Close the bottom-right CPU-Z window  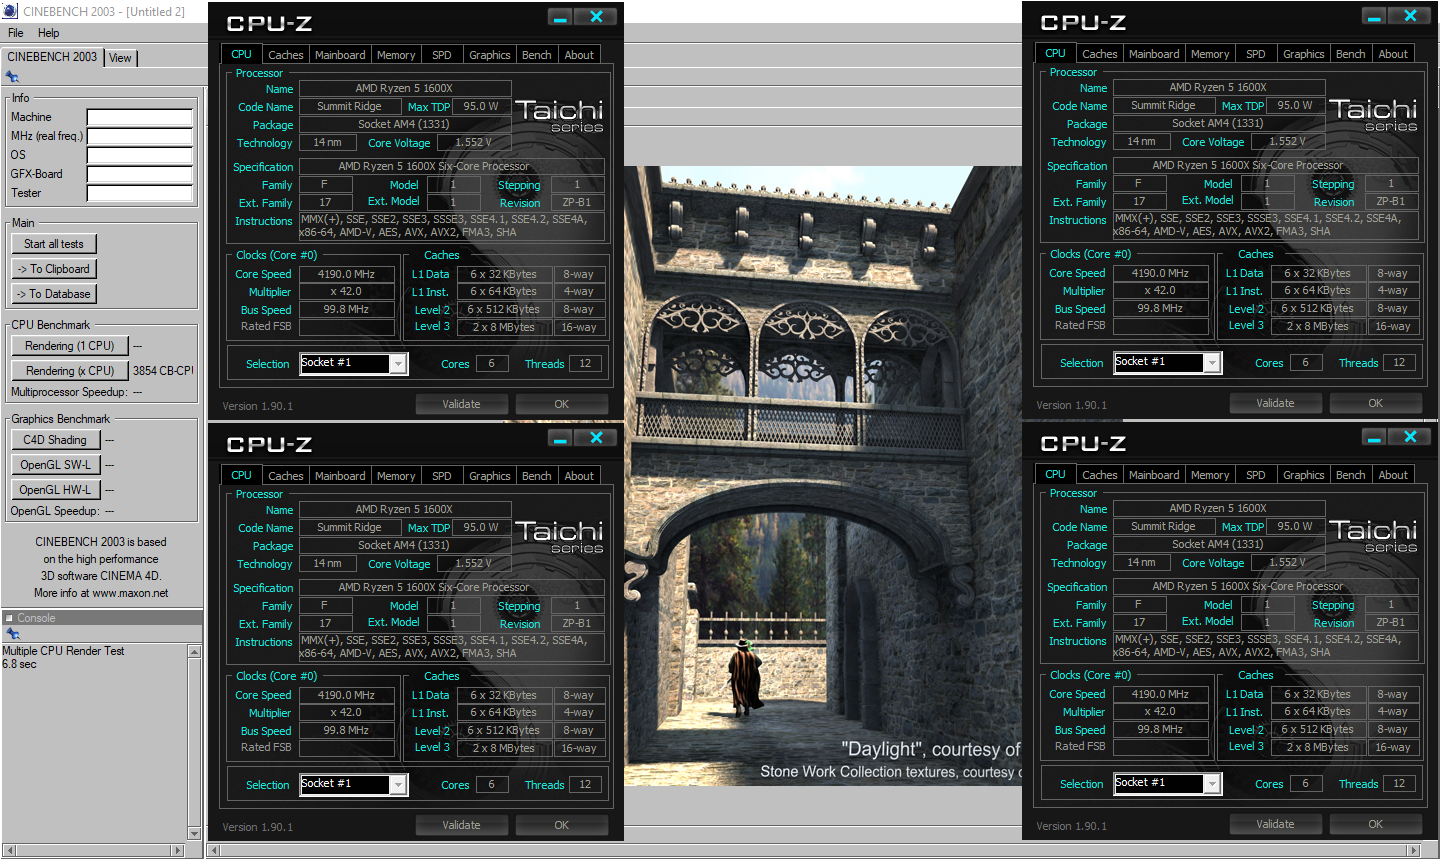point(1410,437)
